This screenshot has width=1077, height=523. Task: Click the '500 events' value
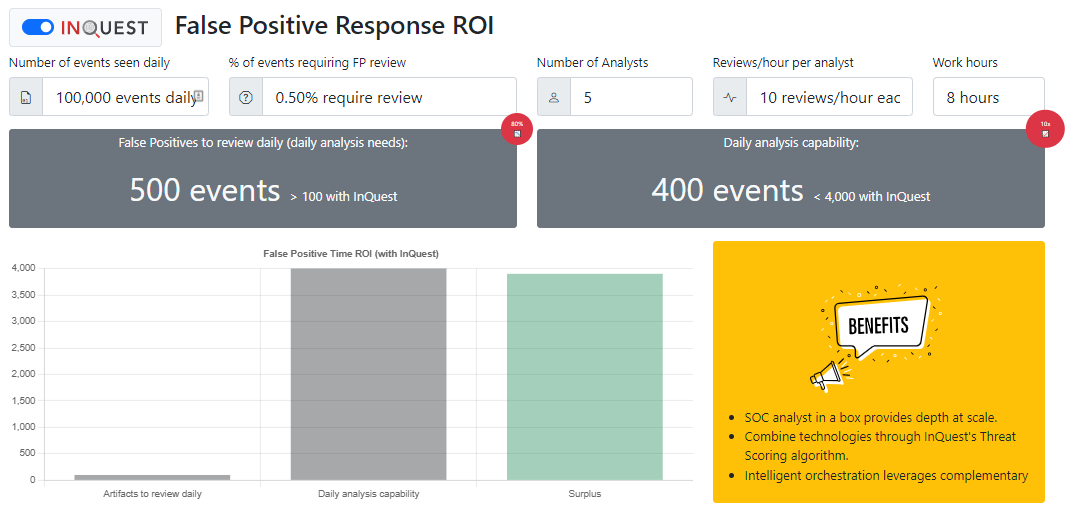click(x=205, y=190)
